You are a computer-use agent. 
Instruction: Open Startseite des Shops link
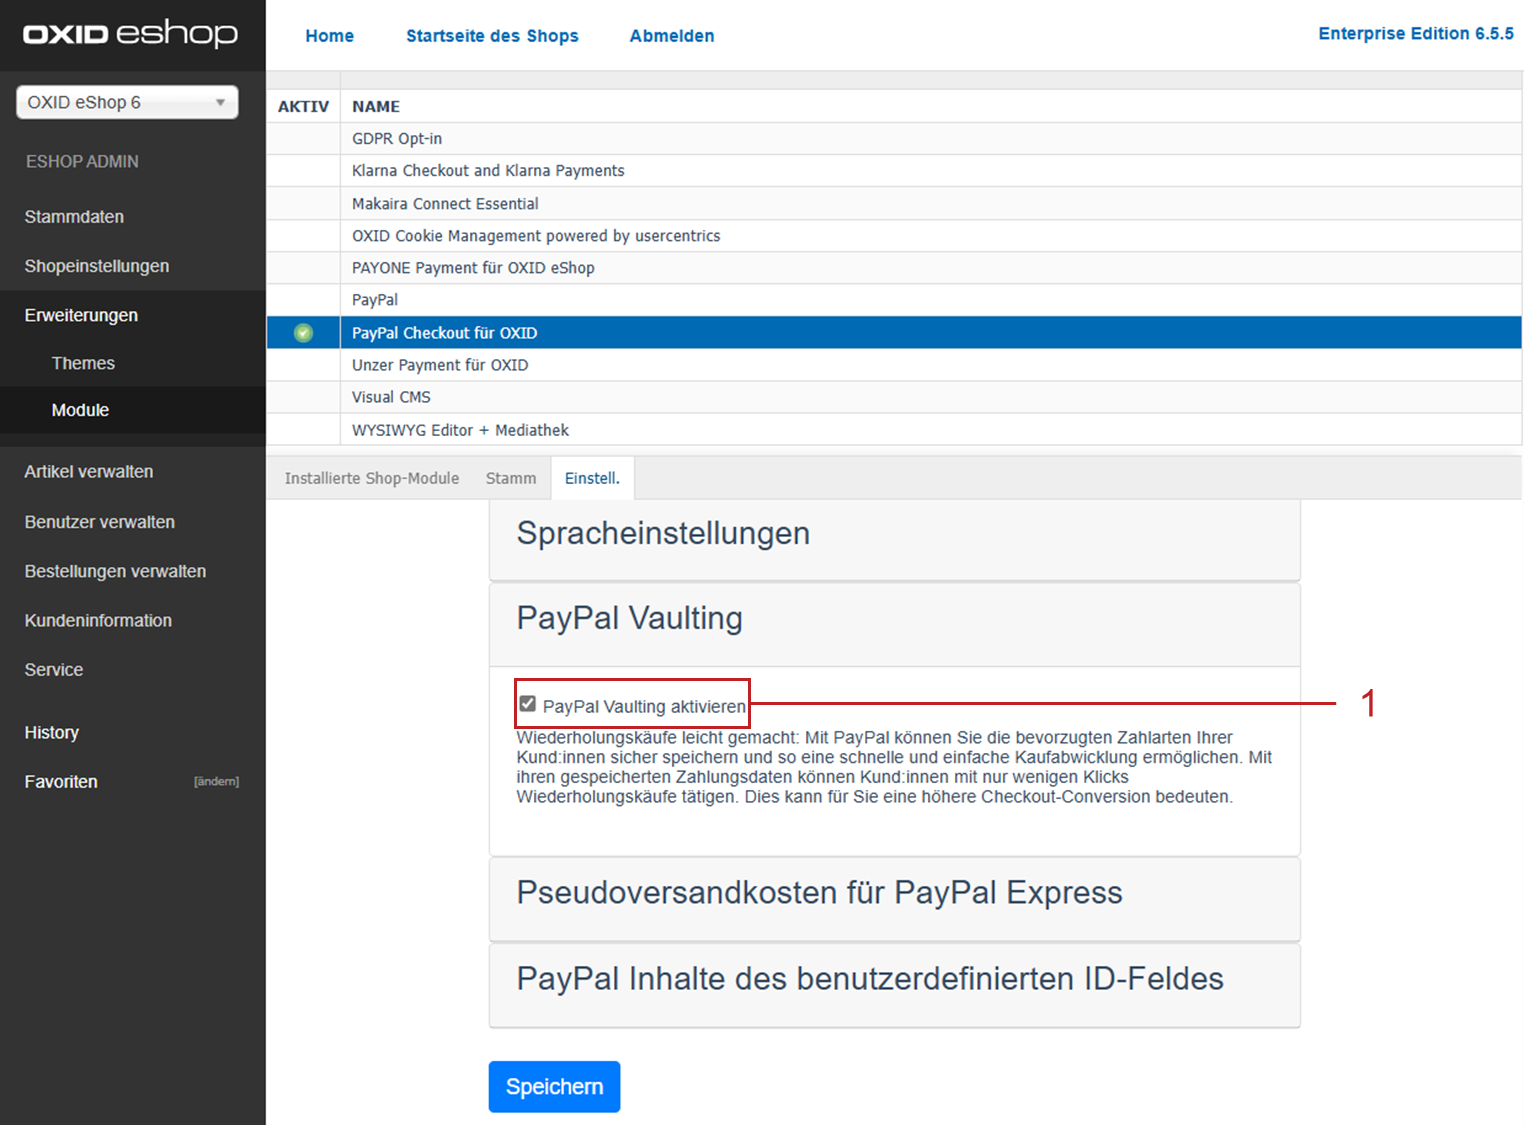tap(492, 36)
